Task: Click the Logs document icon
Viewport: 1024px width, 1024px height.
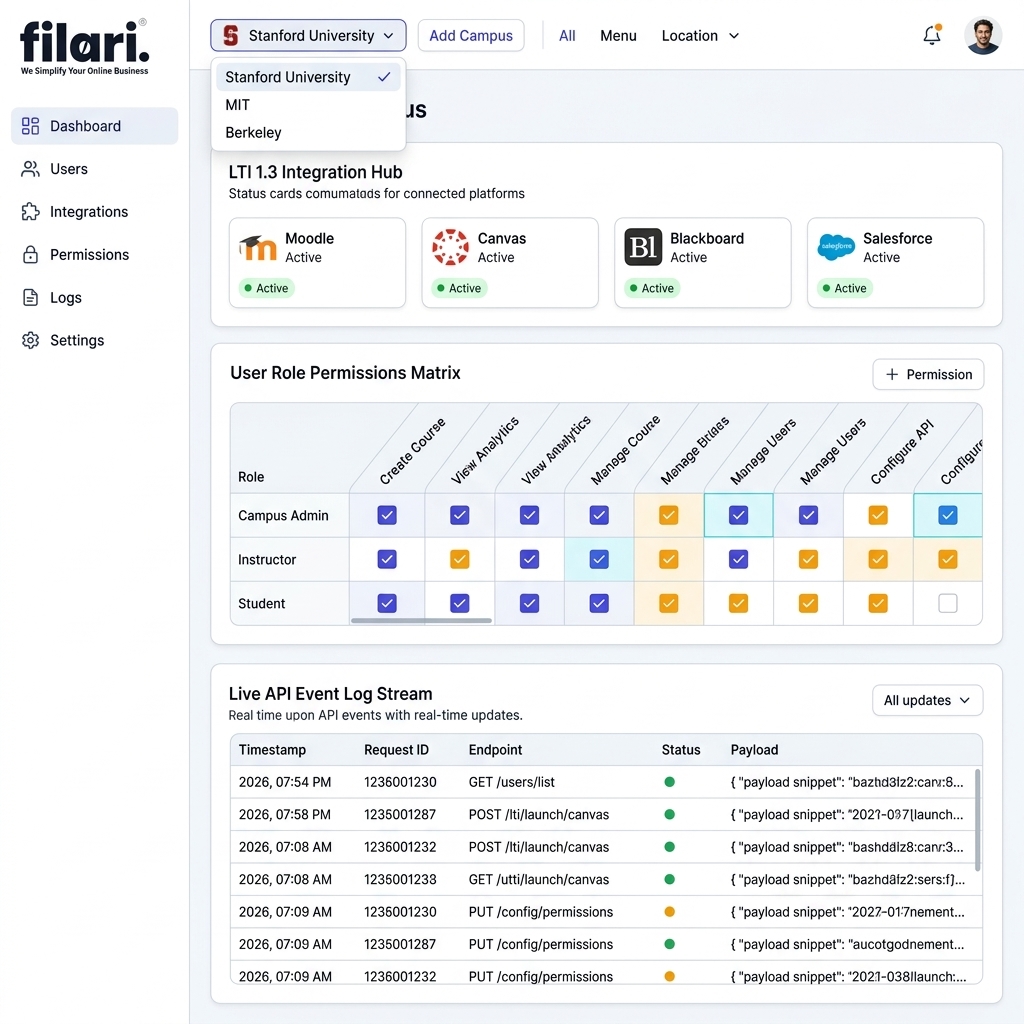Action: [x=31, y=298]
